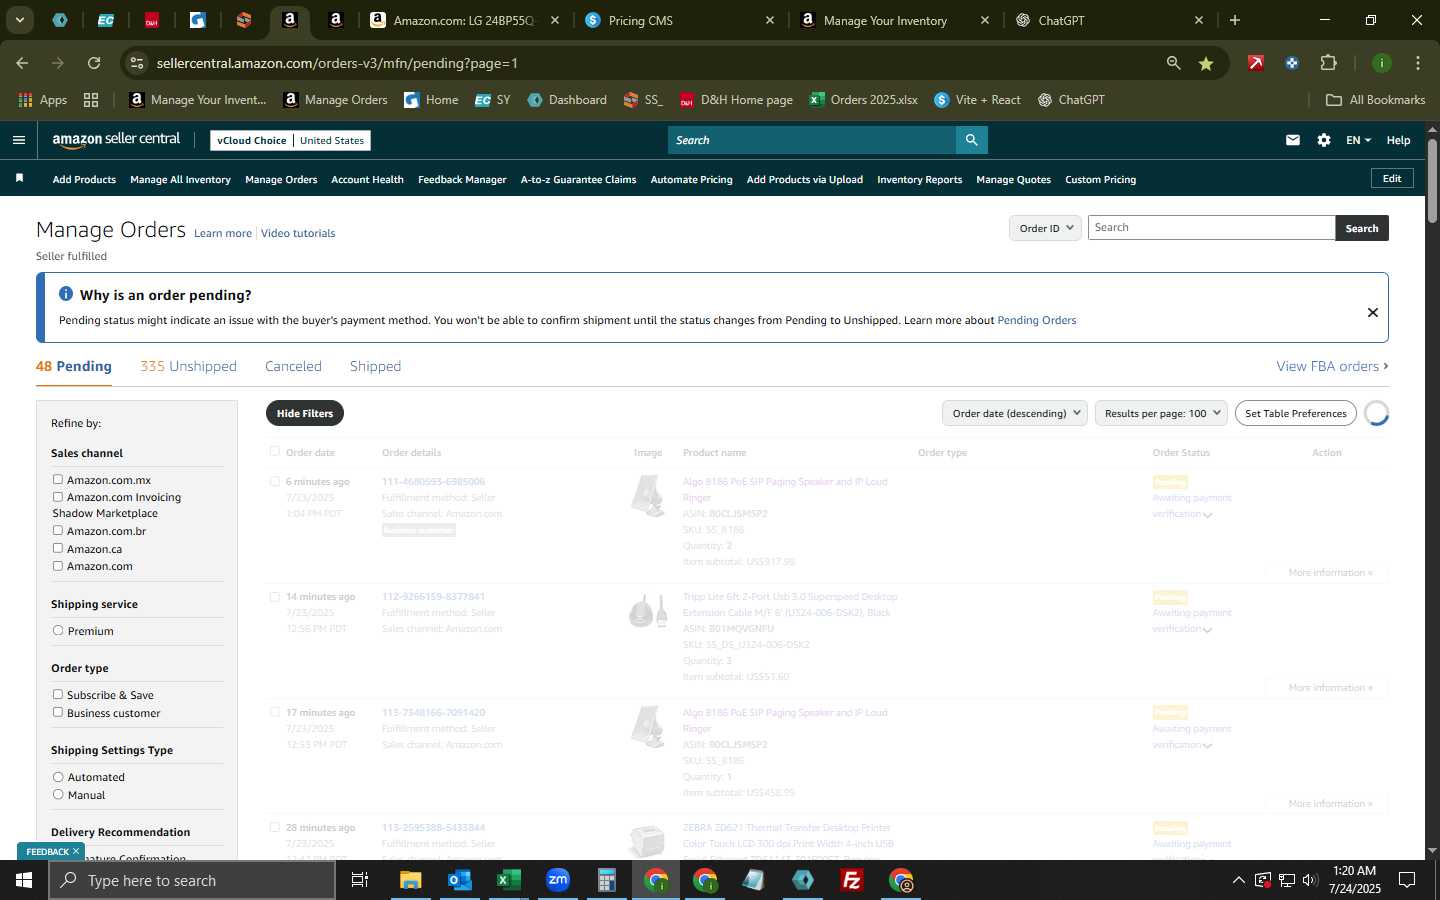This screenshot has height=900, width=1440.
Task: Check Amazon.com Invoicing Shadow Marketplace
Action: [x=58, y=496]
